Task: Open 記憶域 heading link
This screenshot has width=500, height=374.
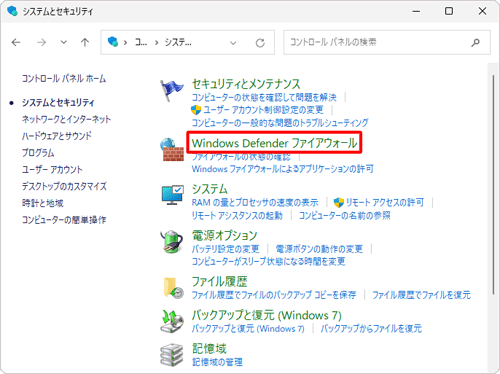Action: tap(209, 349)
